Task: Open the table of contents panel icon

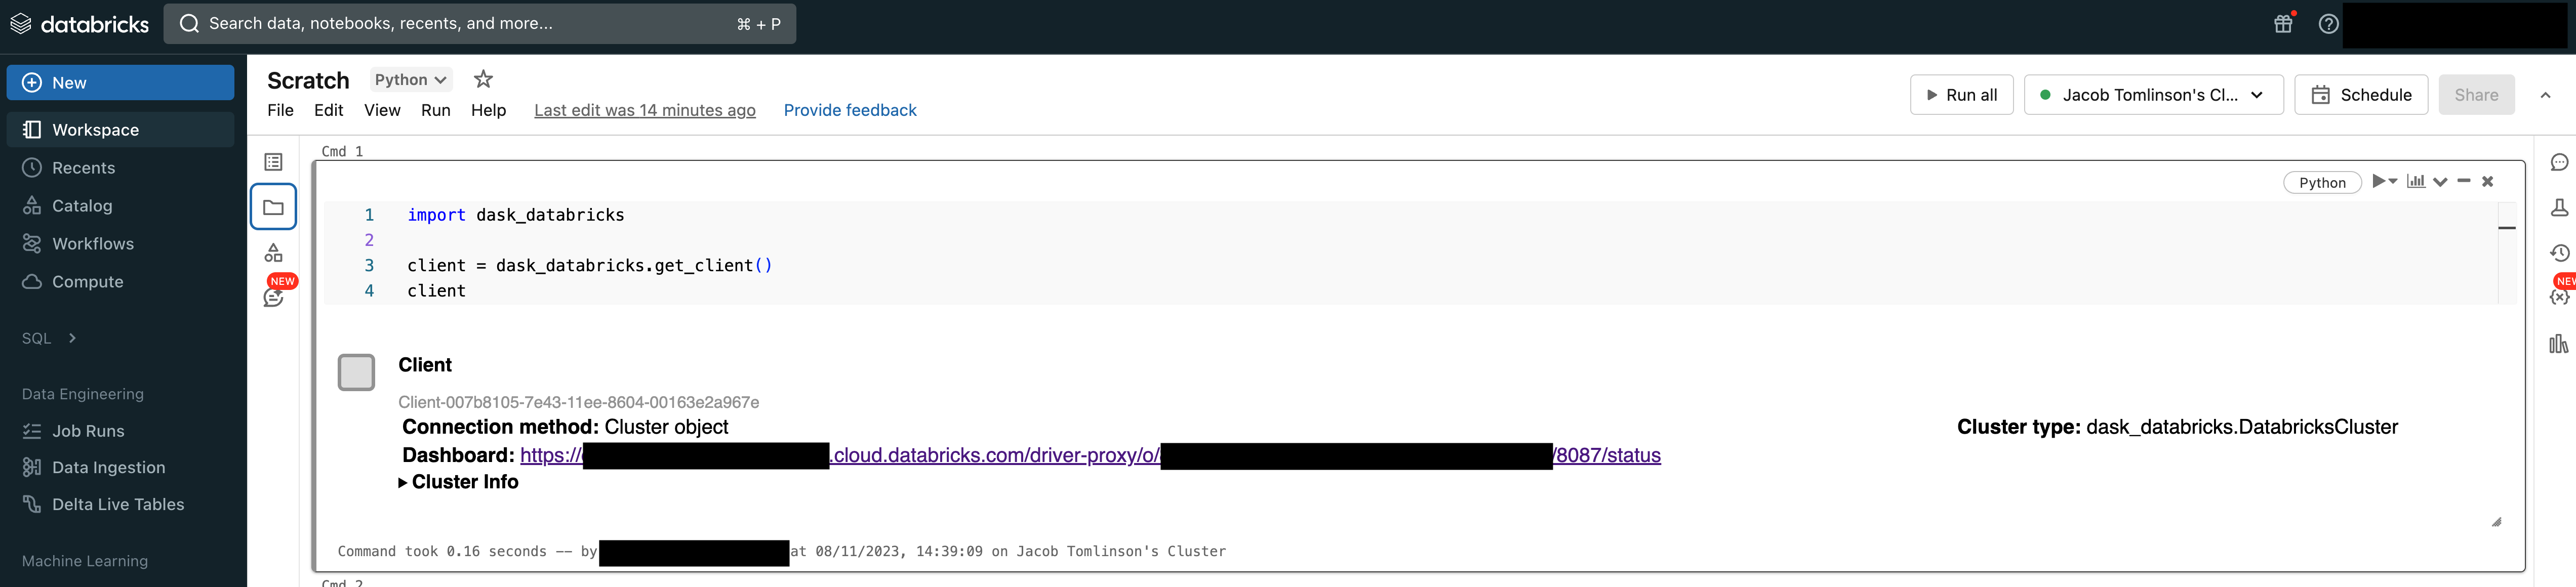Action: click(x=273, y=162)
